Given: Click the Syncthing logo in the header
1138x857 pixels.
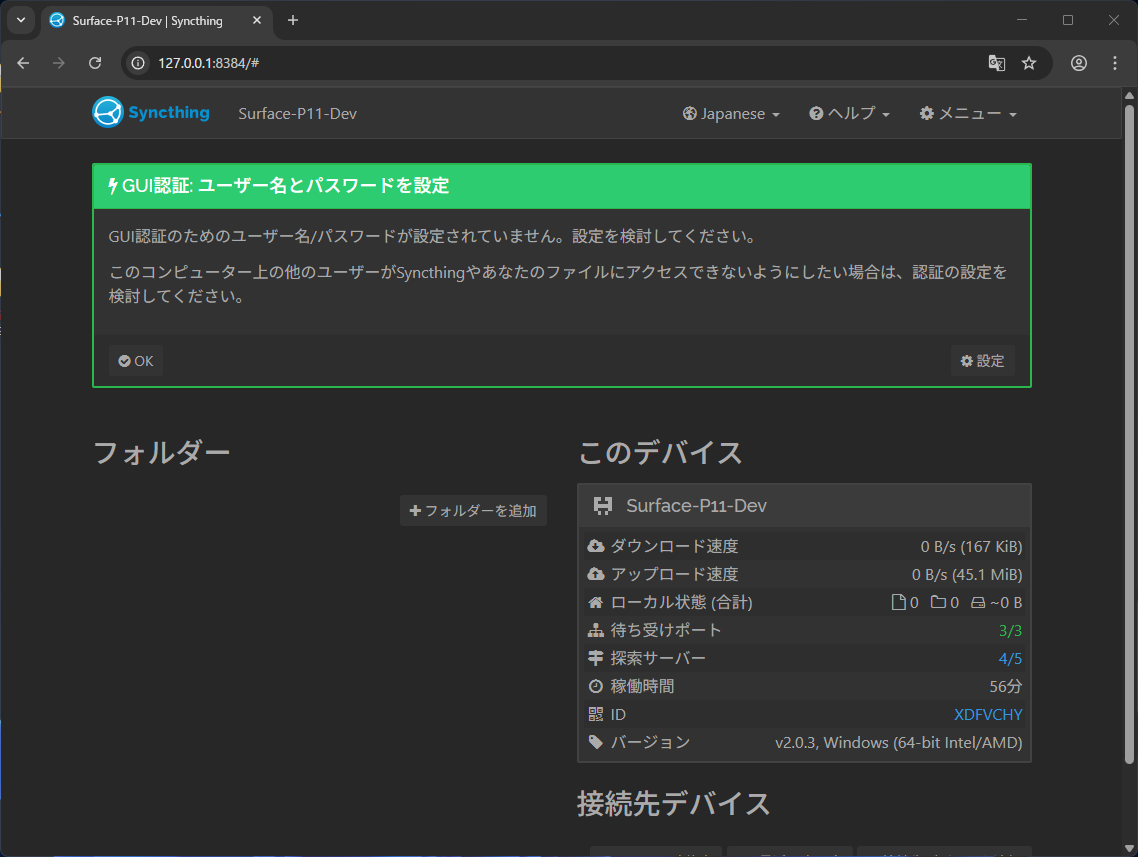Looking at the screenshot, I should [108, 112].
